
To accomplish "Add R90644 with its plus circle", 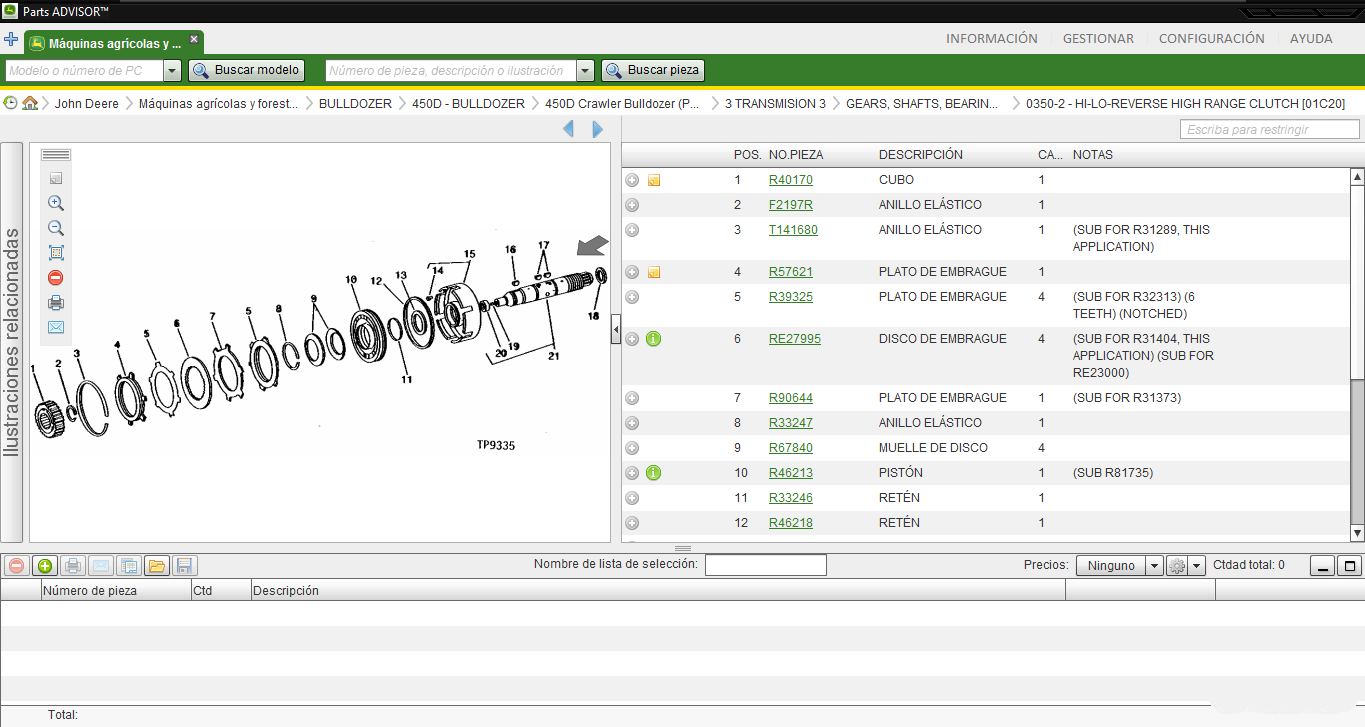I will coord(632,398).
